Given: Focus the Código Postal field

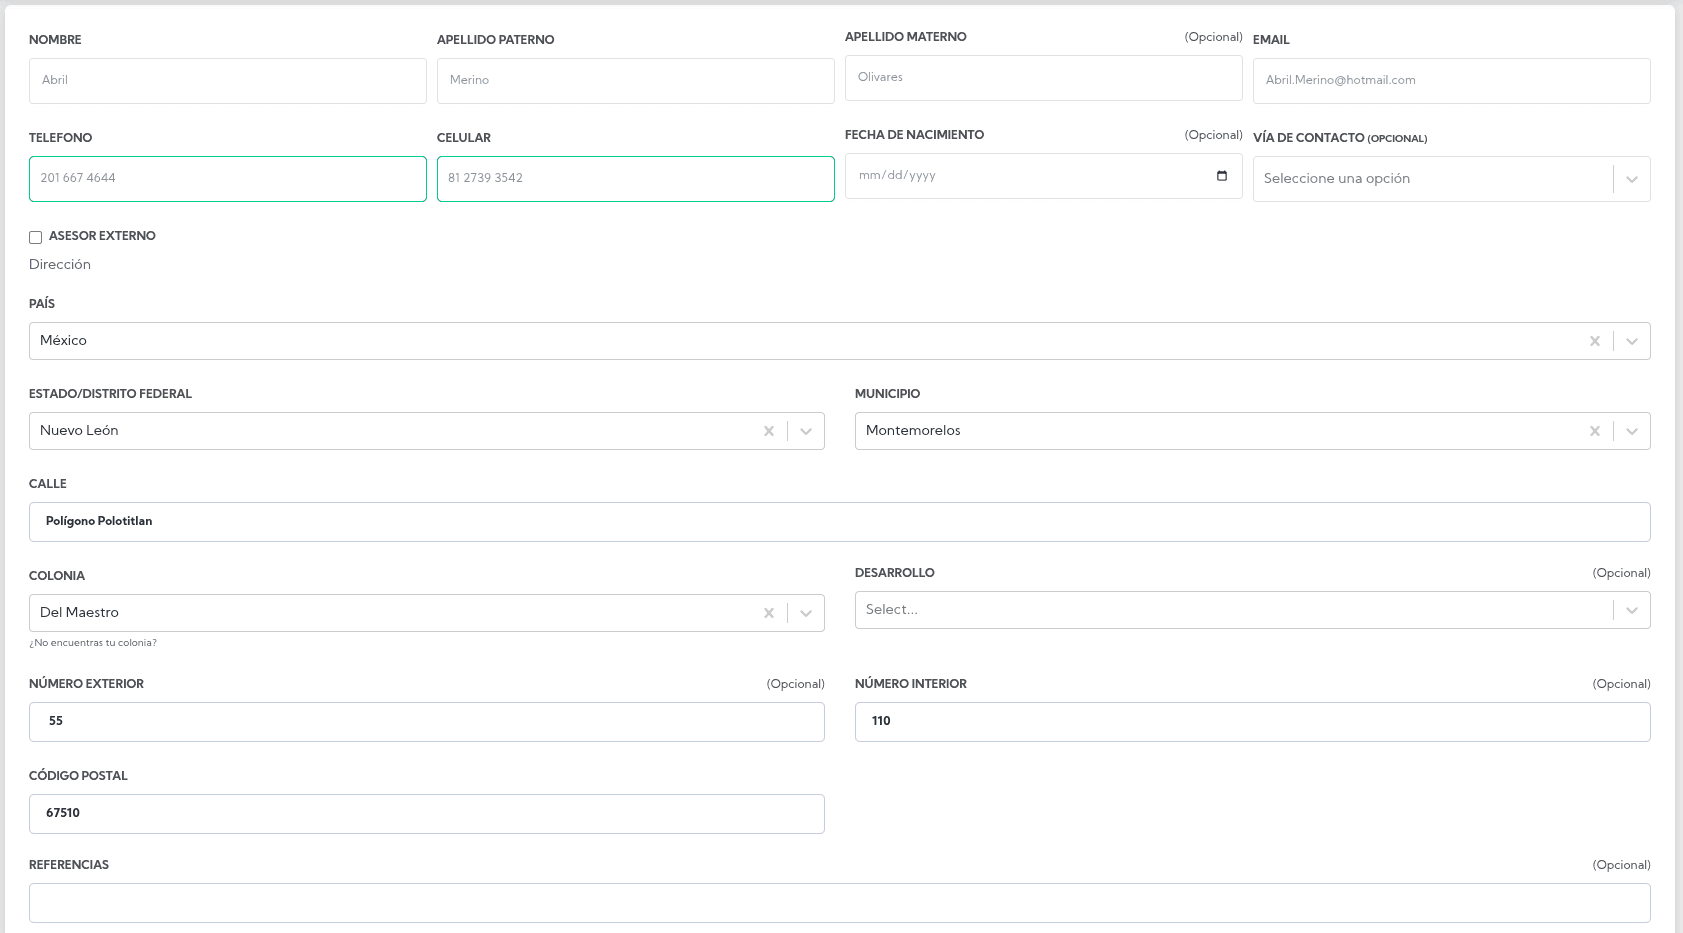Looking at the screenshot, I should click(x=426, y=814).
